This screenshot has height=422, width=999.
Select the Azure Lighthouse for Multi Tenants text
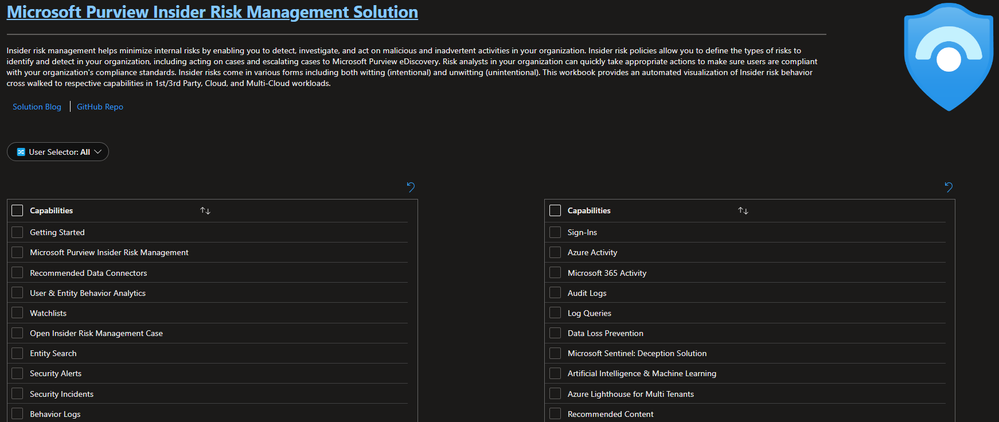coord(631,394)
